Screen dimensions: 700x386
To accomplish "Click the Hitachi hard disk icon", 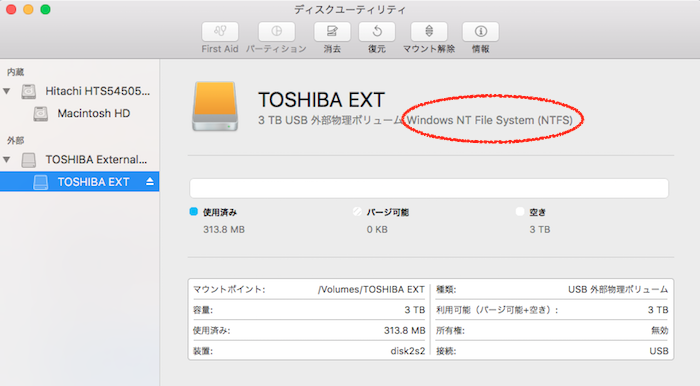I will click(x=29, y=91).
